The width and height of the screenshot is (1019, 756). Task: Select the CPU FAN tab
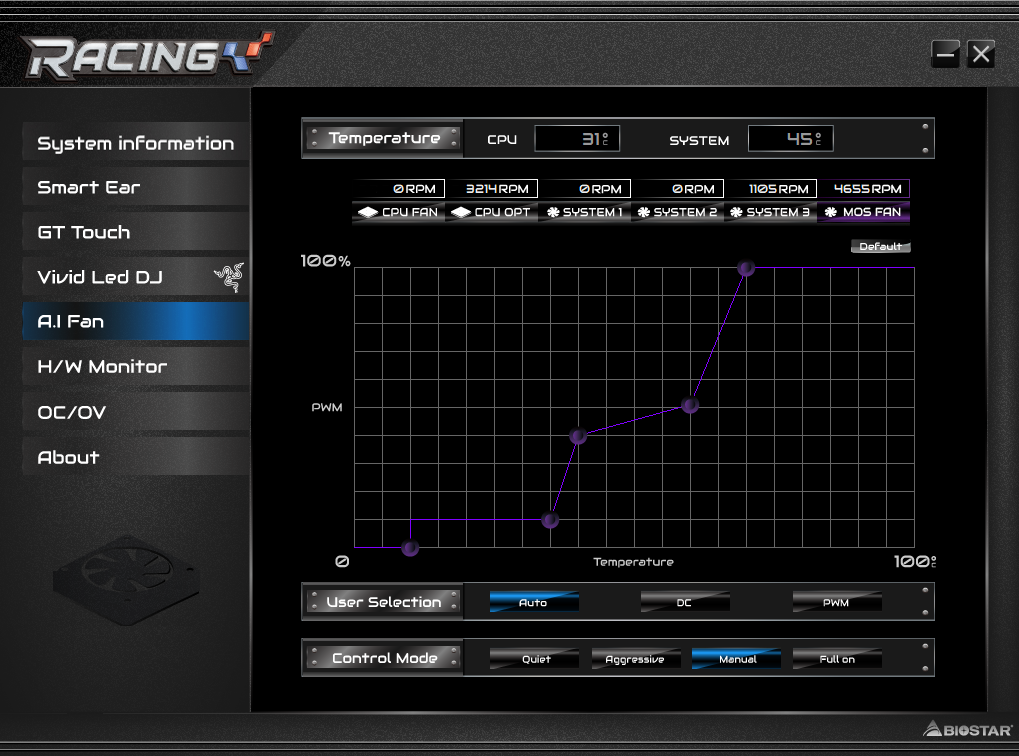click(x=398, y=212)
